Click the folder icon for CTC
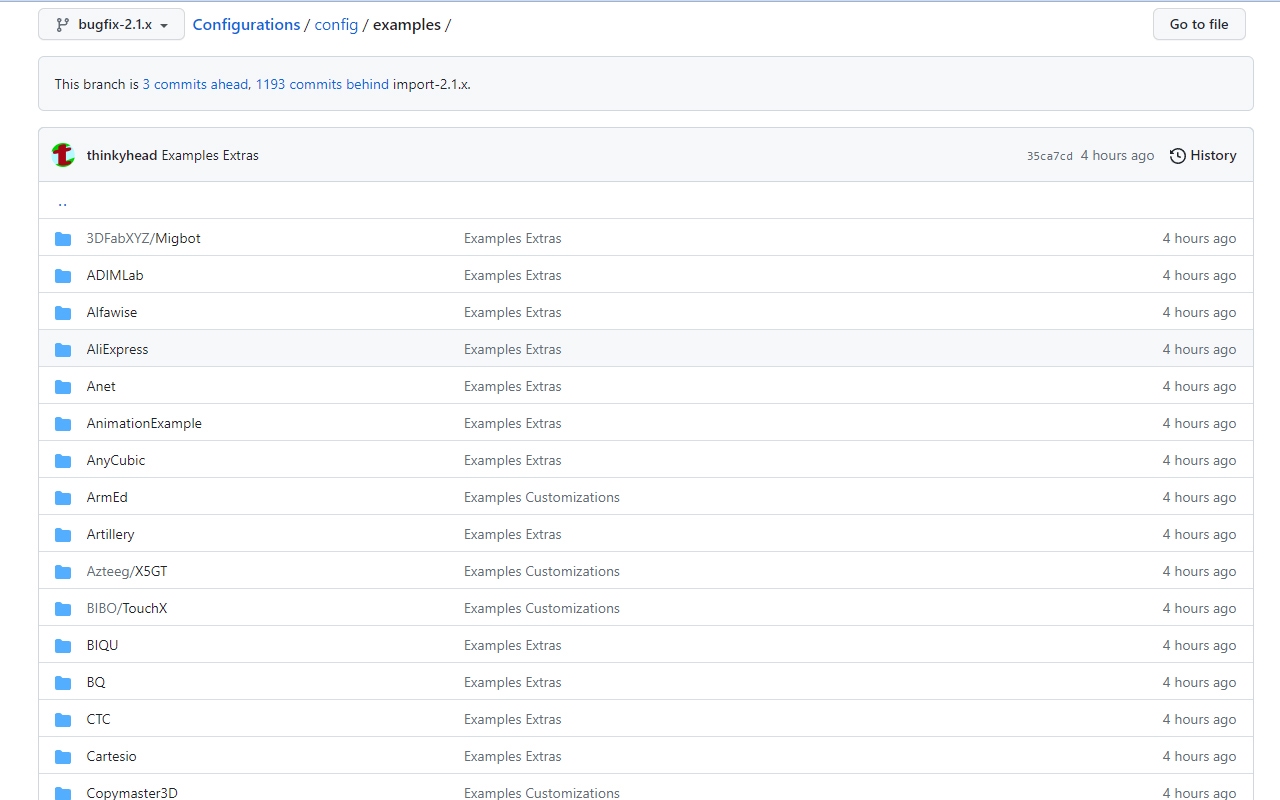This screenshot has height=800, width=1280. coord(63,720)
